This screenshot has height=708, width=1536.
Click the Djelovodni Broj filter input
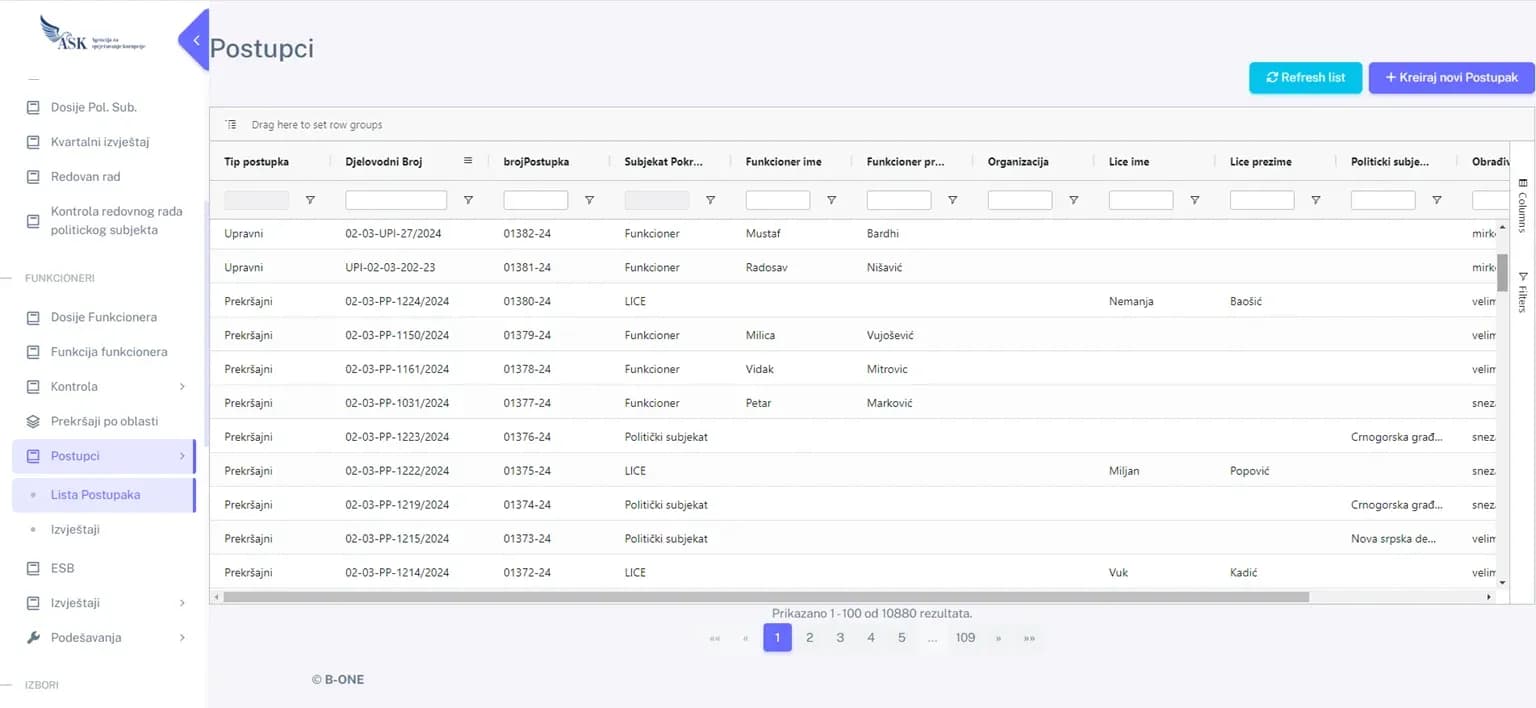(396, 200)
